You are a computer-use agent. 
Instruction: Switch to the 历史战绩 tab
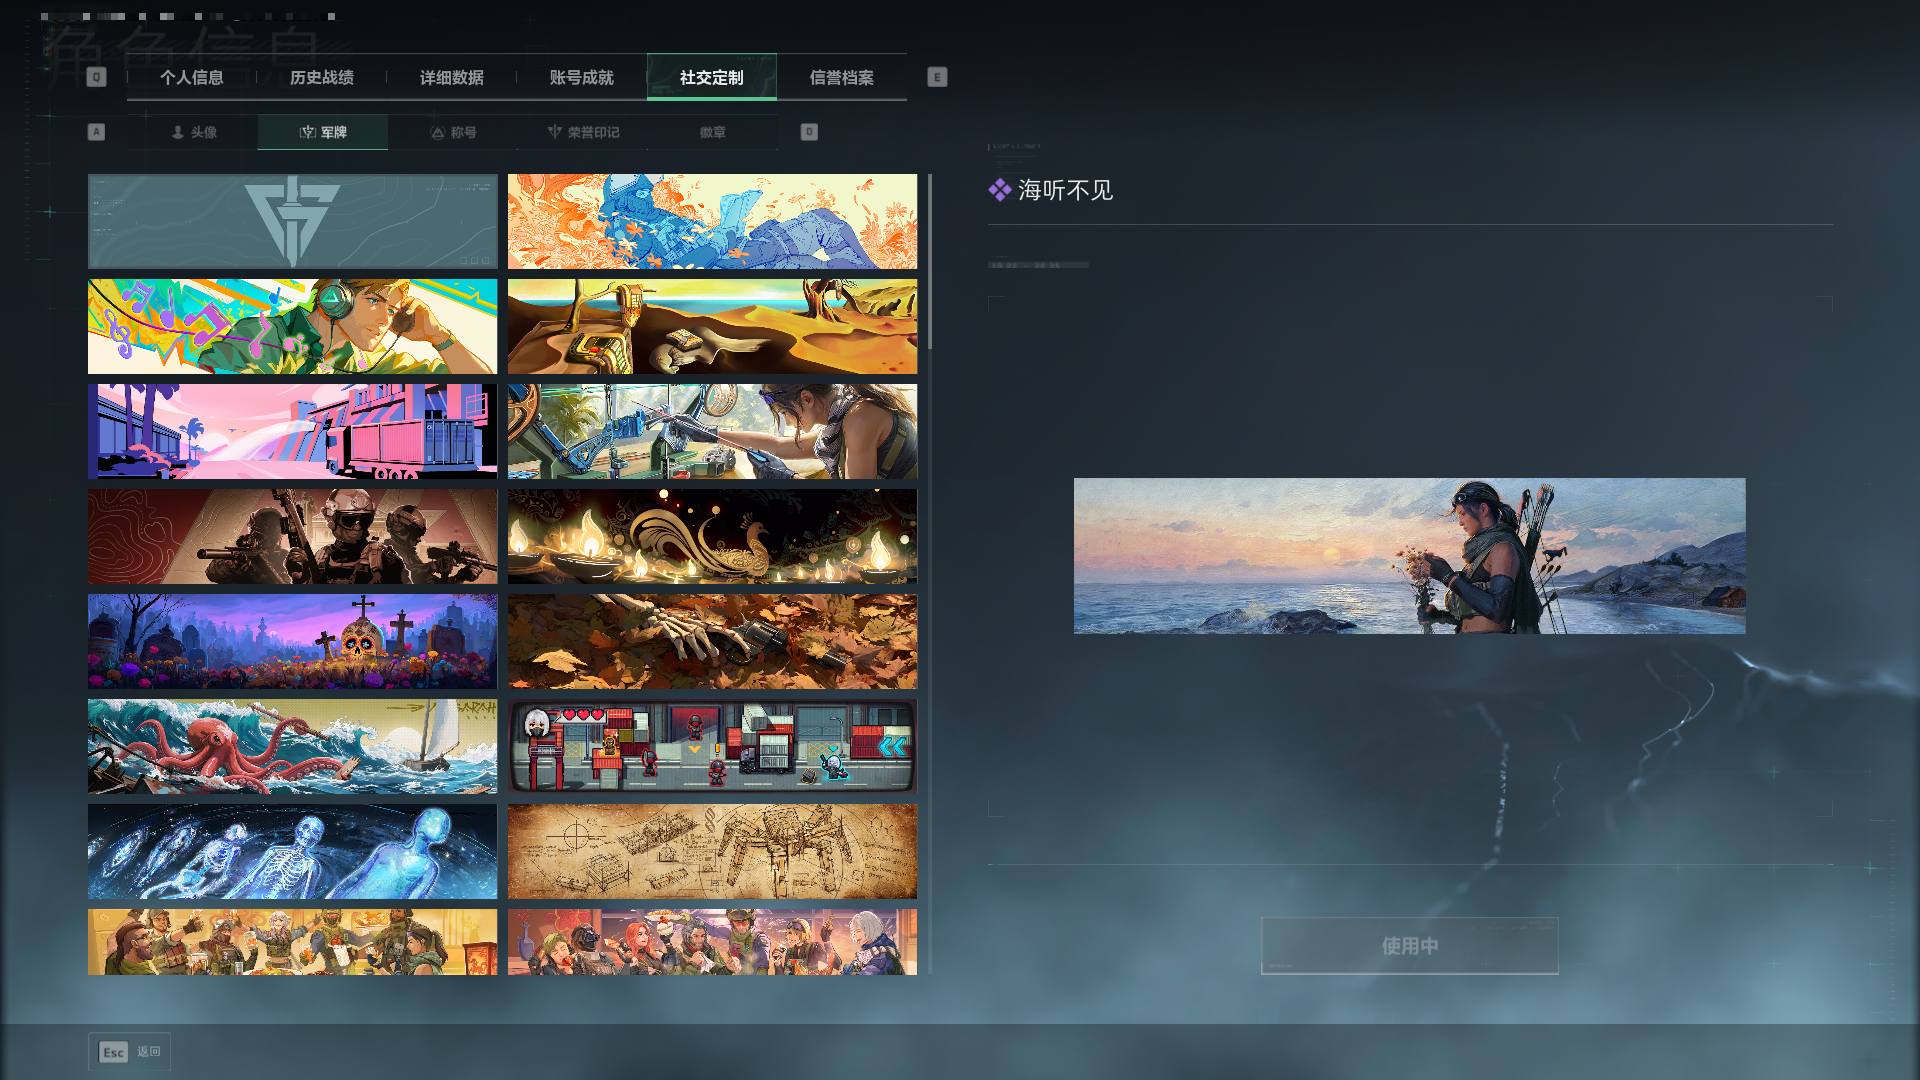click(x=322, y=77)
